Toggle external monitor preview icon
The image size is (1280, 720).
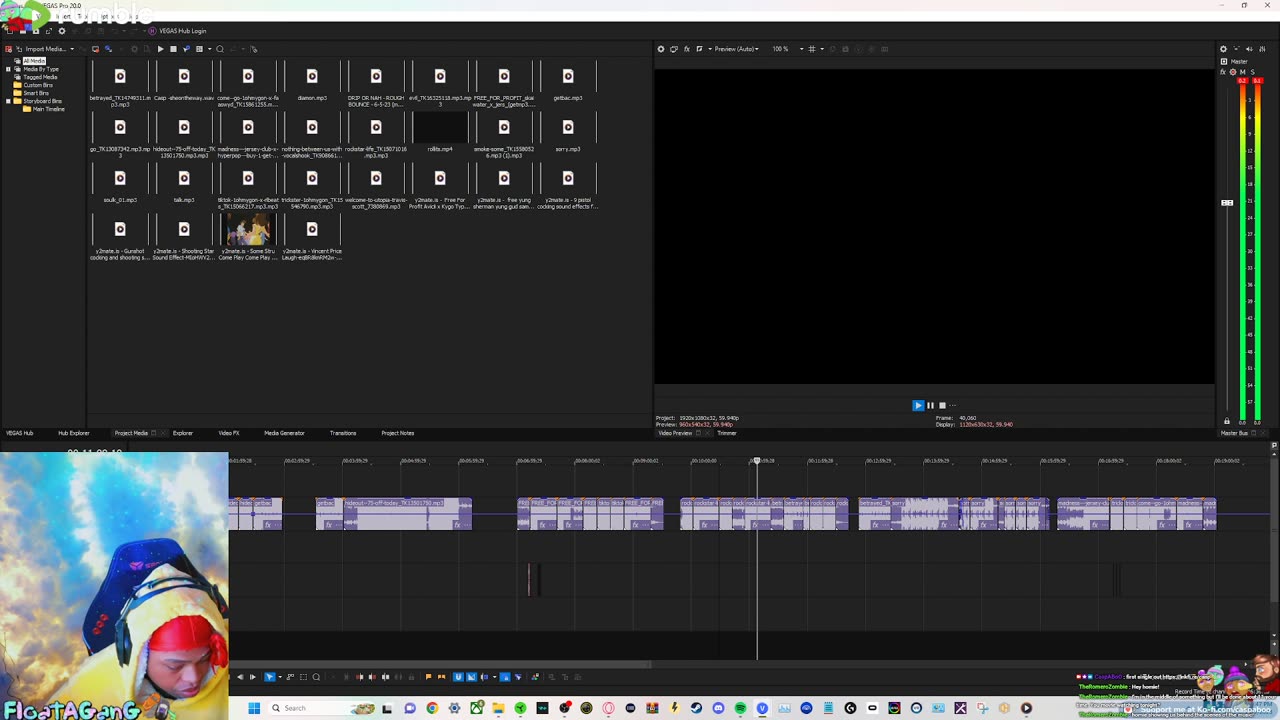(673, 49)
